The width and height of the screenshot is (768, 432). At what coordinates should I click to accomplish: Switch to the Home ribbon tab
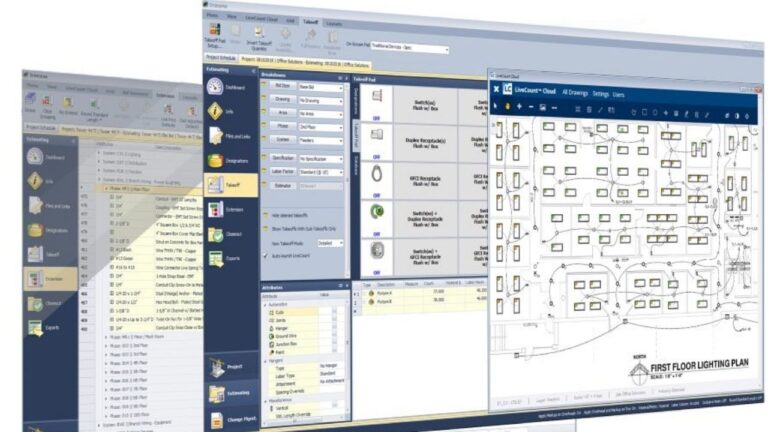coord(212,16)
